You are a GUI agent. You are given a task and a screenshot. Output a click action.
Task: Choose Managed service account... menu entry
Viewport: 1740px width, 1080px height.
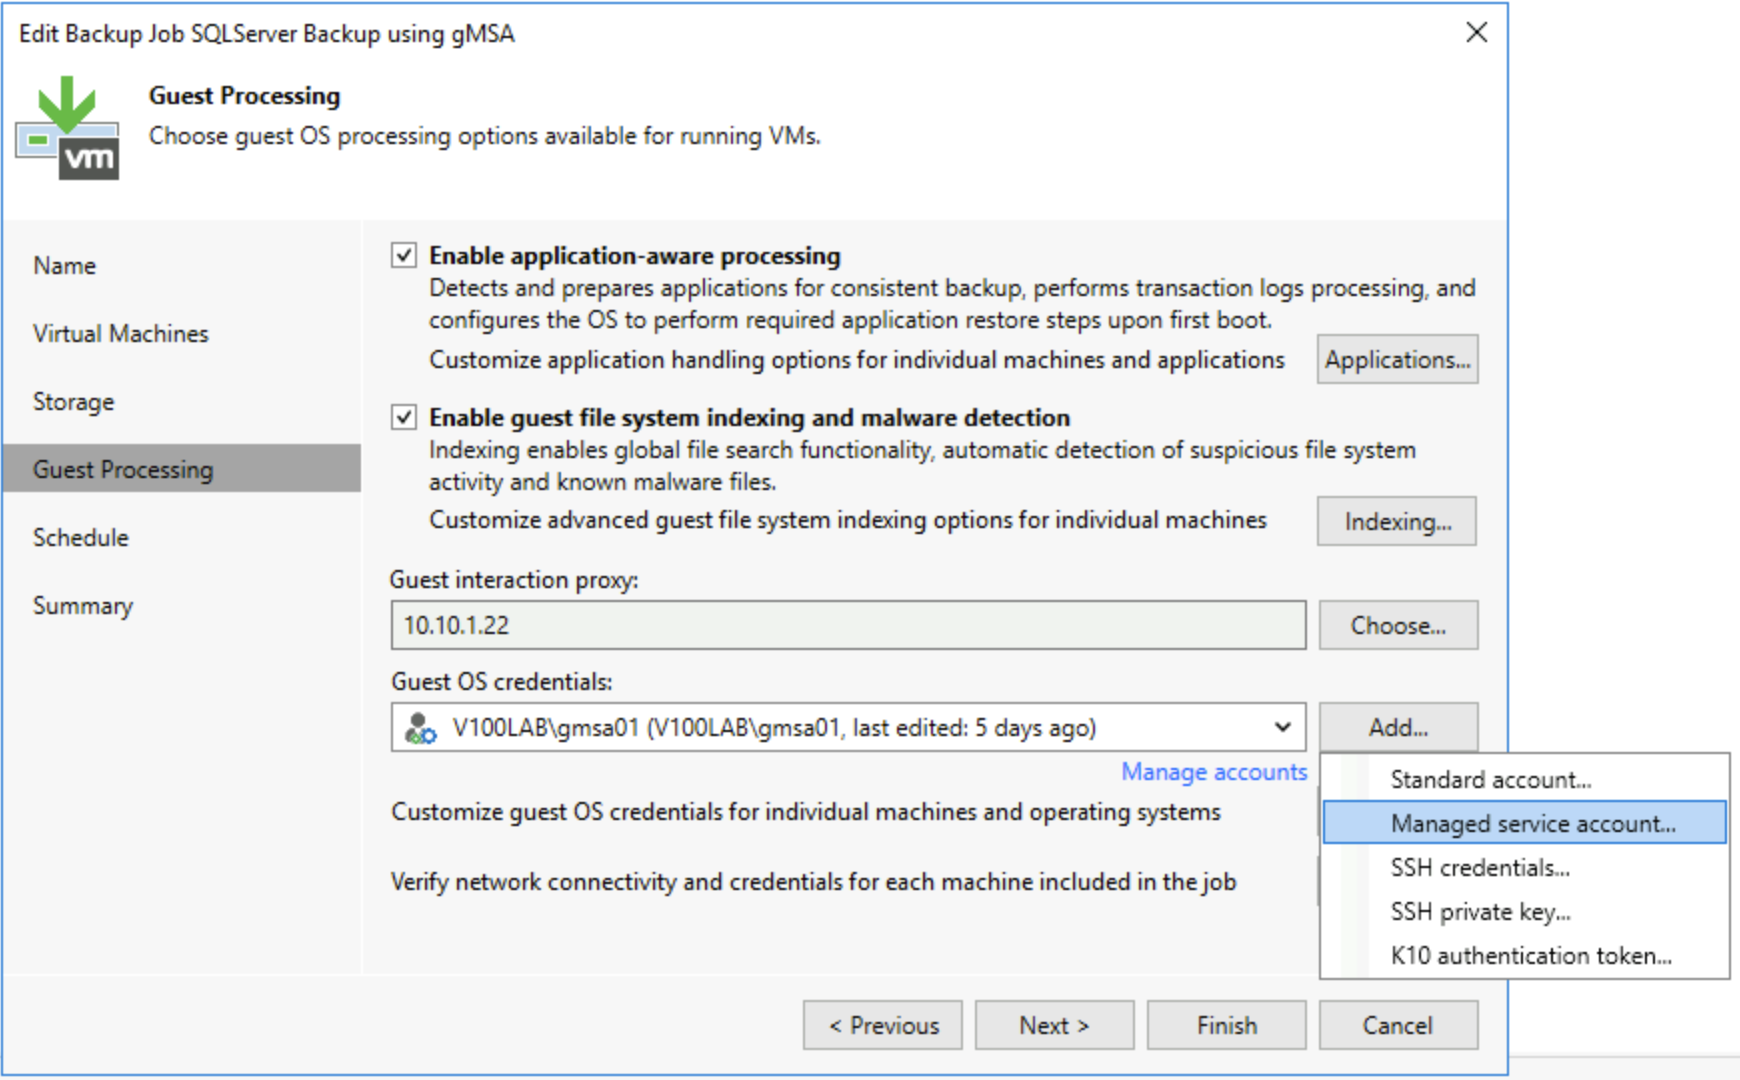[x=1525, y=823]
